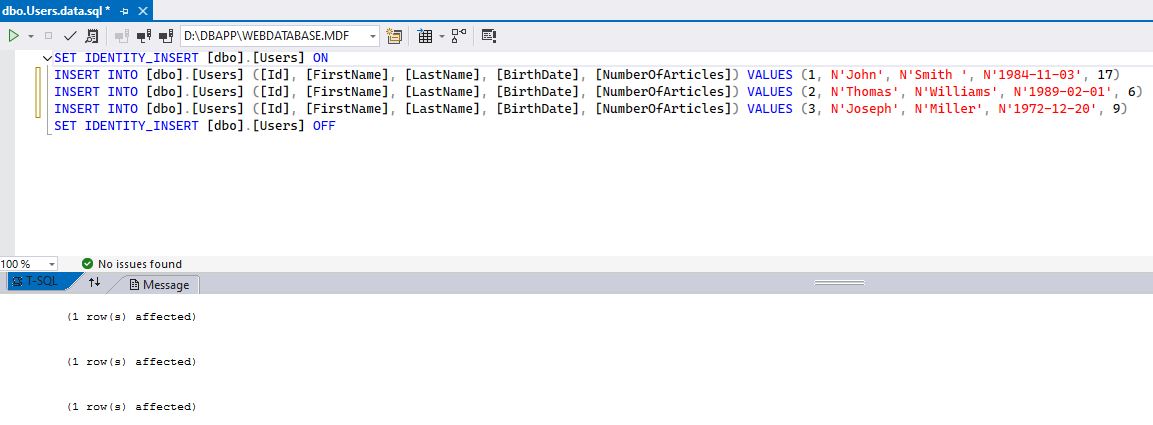Swap panes with the up-down arrows
This screenshot has height=425, width=1153.
pyautogui.click(x=94, y=282)
